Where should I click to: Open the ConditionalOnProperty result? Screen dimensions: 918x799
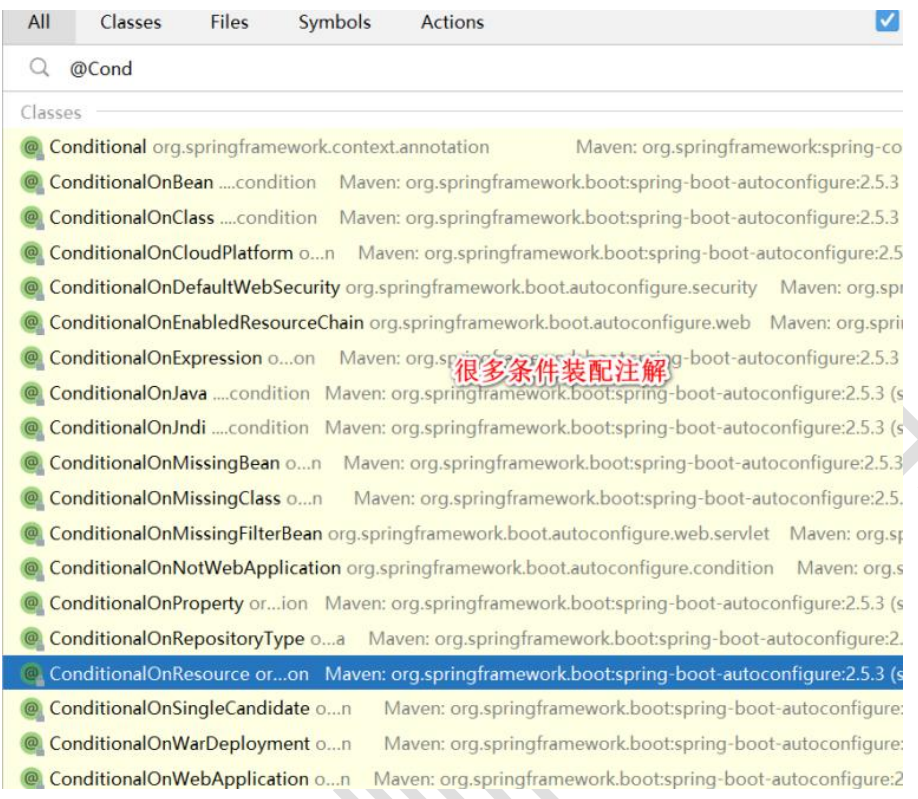[453, 603]
